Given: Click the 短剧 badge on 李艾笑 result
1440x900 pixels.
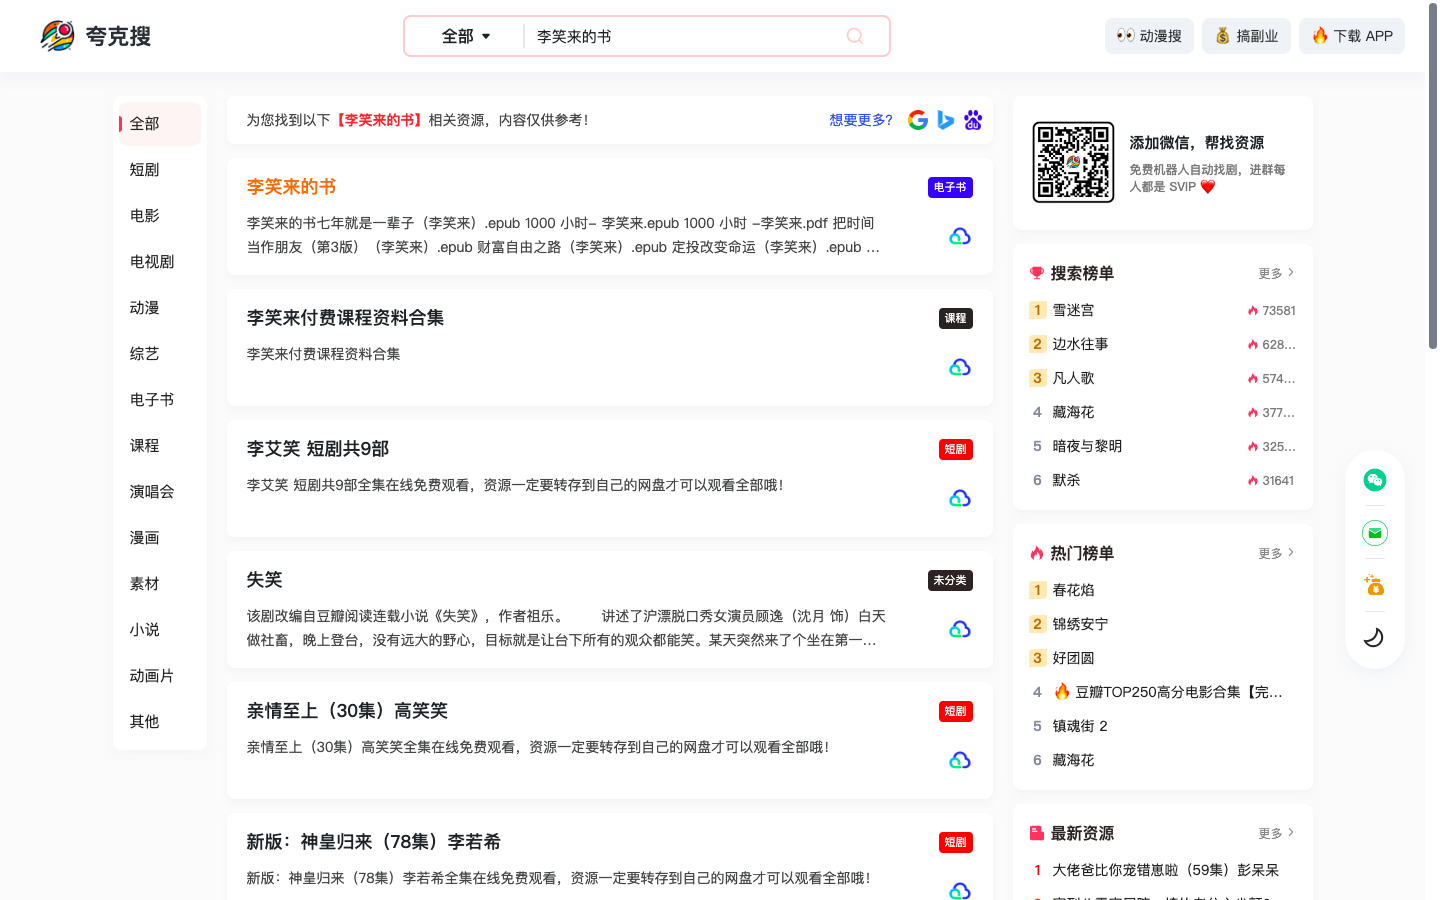Looking at the screenshot, I should (956, 449).
